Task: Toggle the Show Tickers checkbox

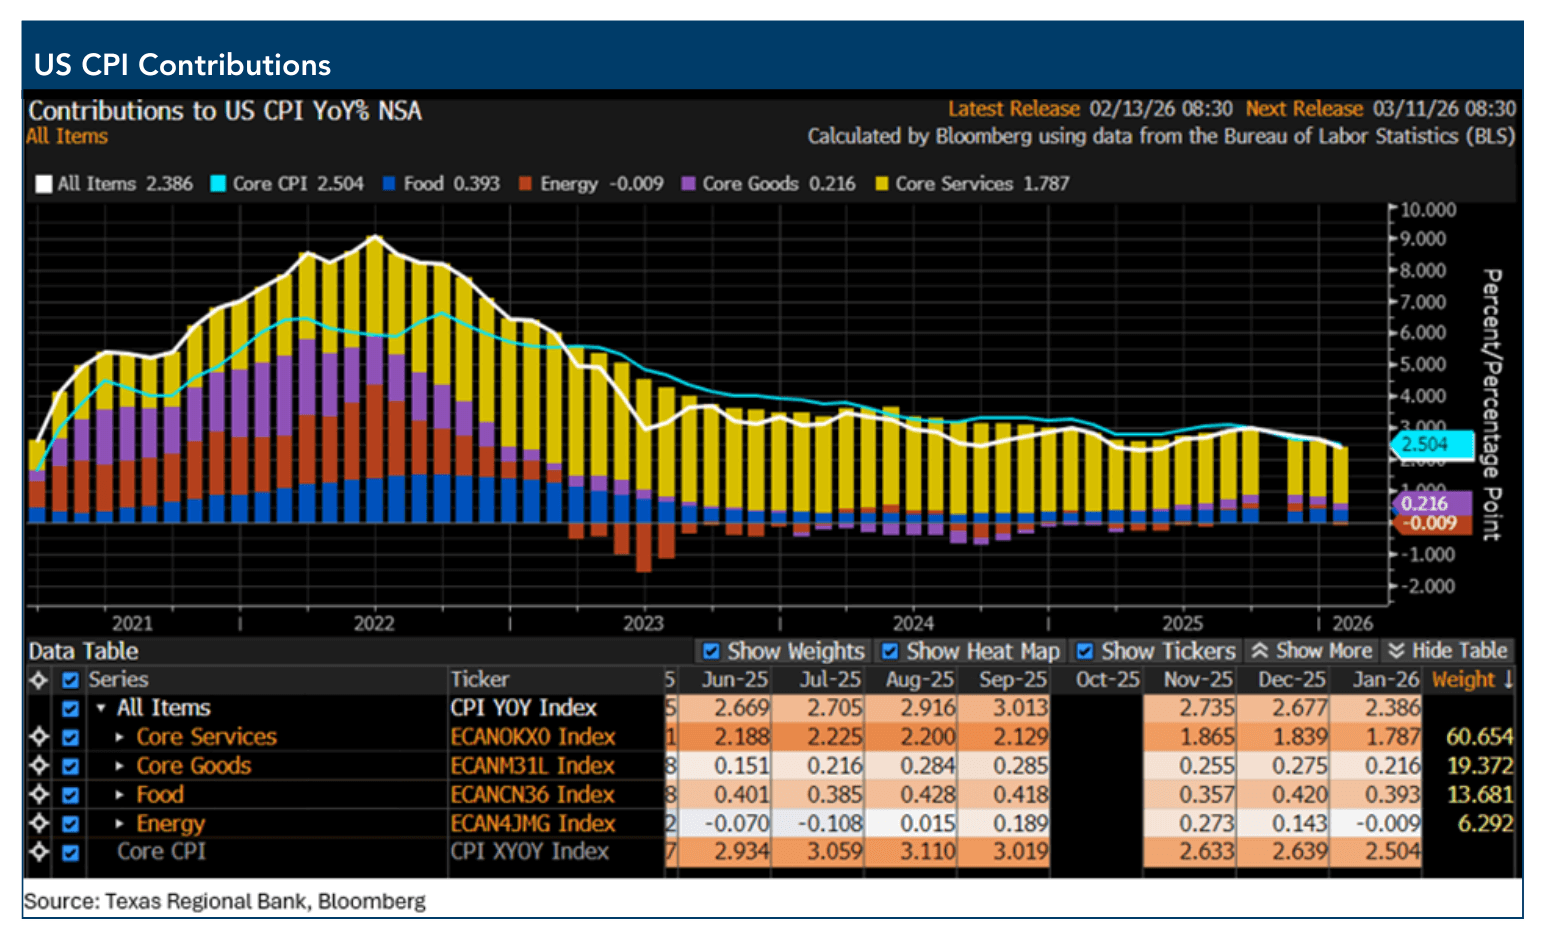Action: pos(1084,652)
